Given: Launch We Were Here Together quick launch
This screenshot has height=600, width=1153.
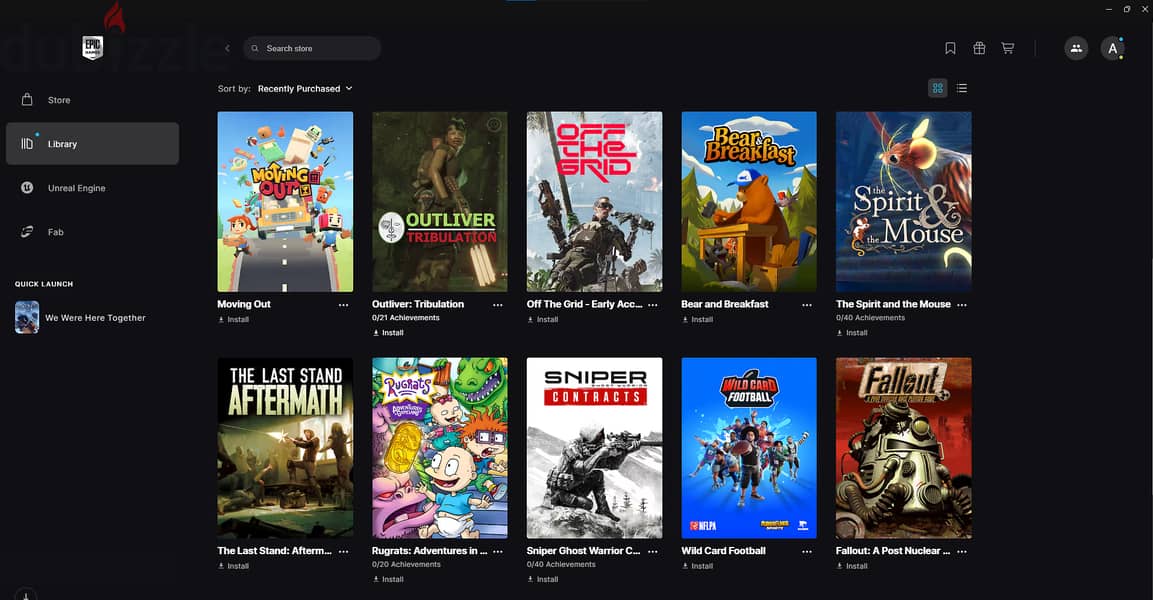Looking at the screenshot, I should pos(92,318).
